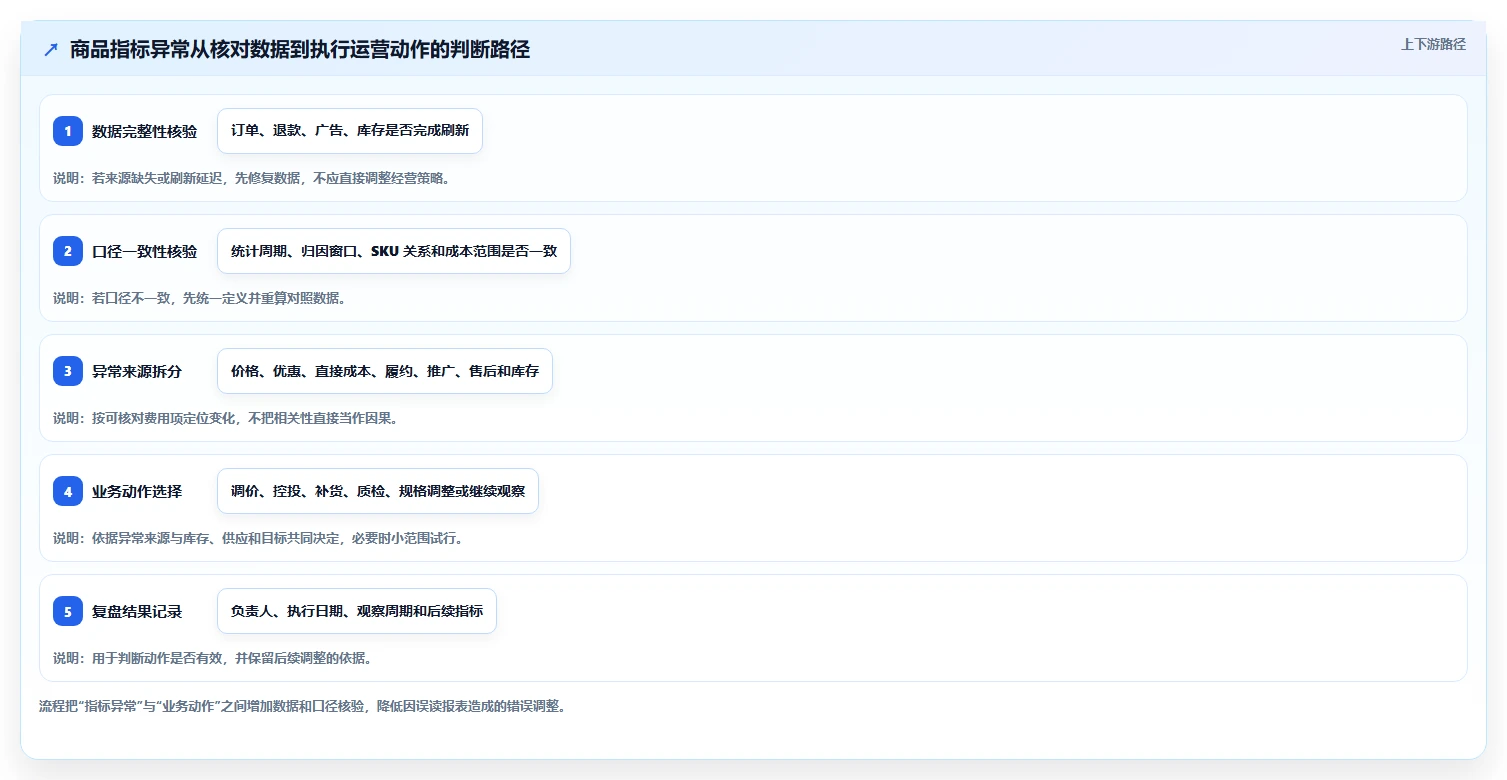Click the note 依据异常来源与库存、供应和目标
1507x780 pixels.
point(258,538)
